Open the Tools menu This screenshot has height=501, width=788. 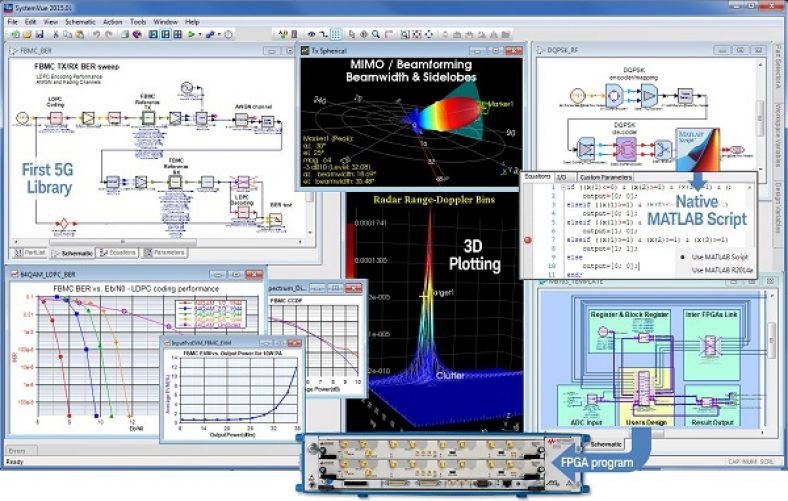click(x=138, y=22)
